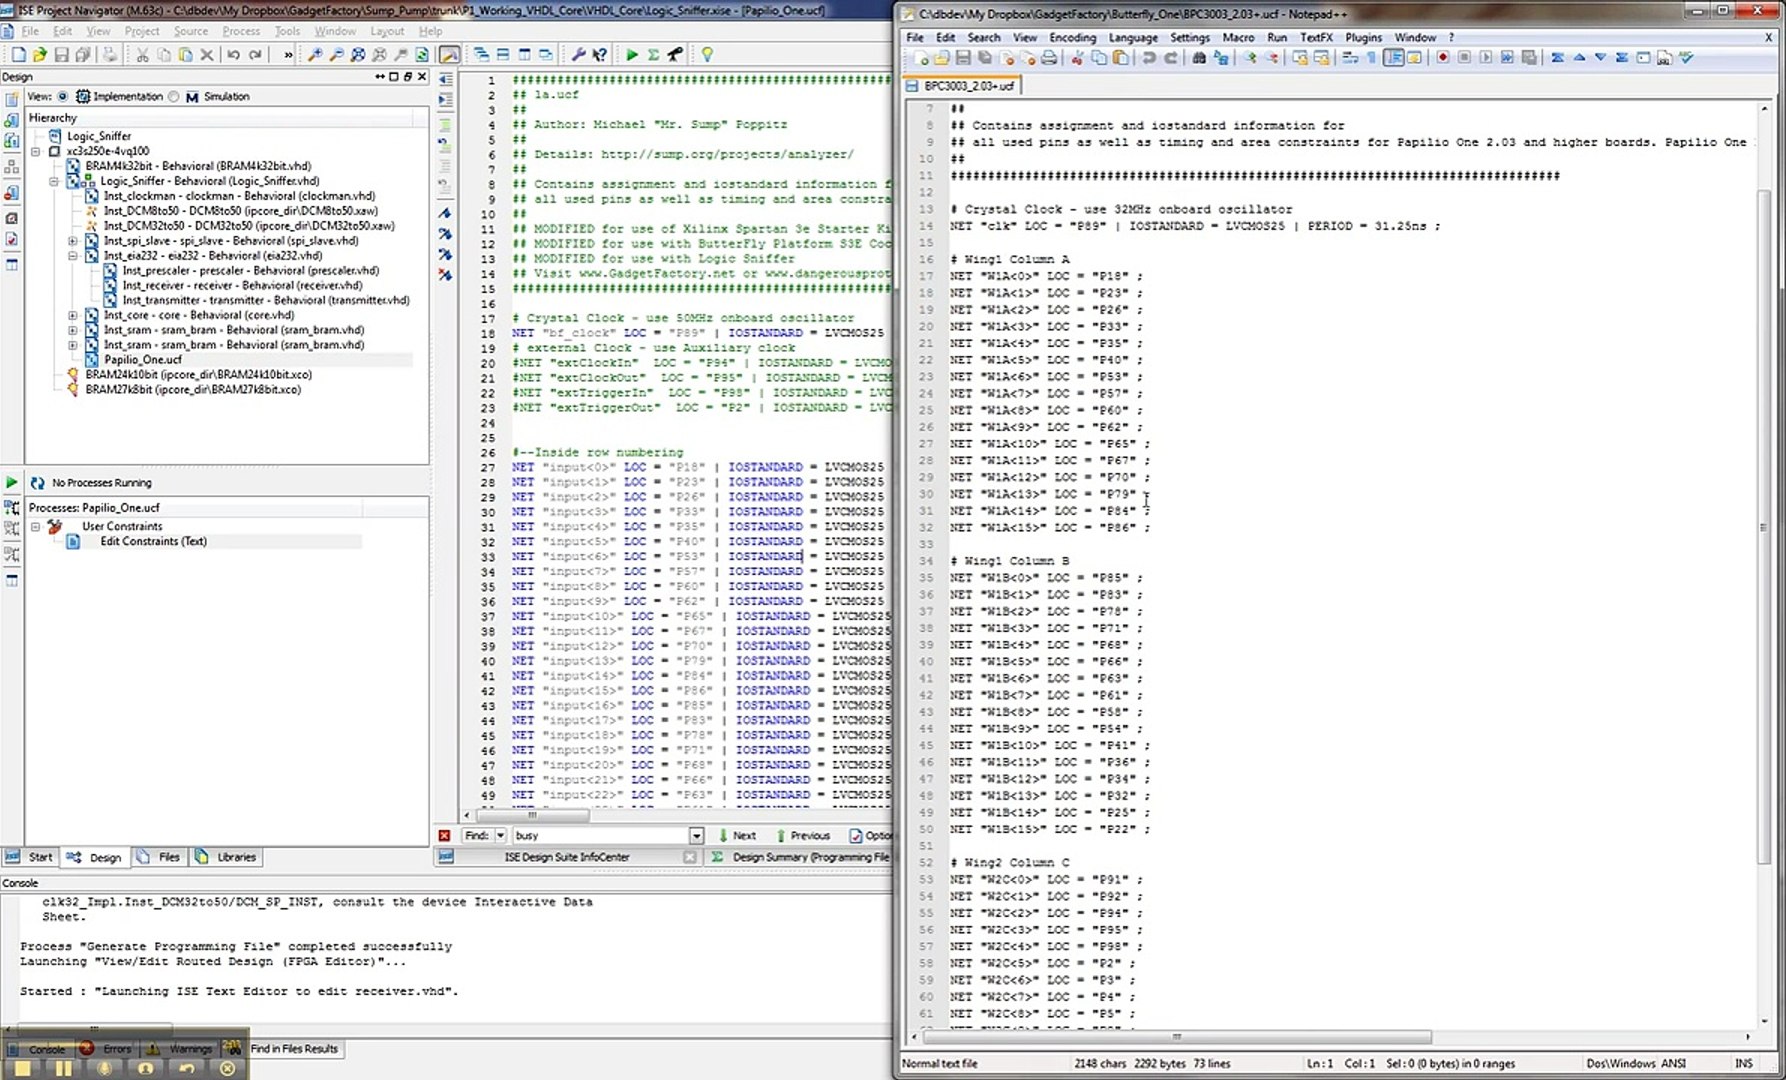The image size is (1786, 1080).
Task: Click the Save icon in ISE toolbar
Action: [x=62, y=55]
